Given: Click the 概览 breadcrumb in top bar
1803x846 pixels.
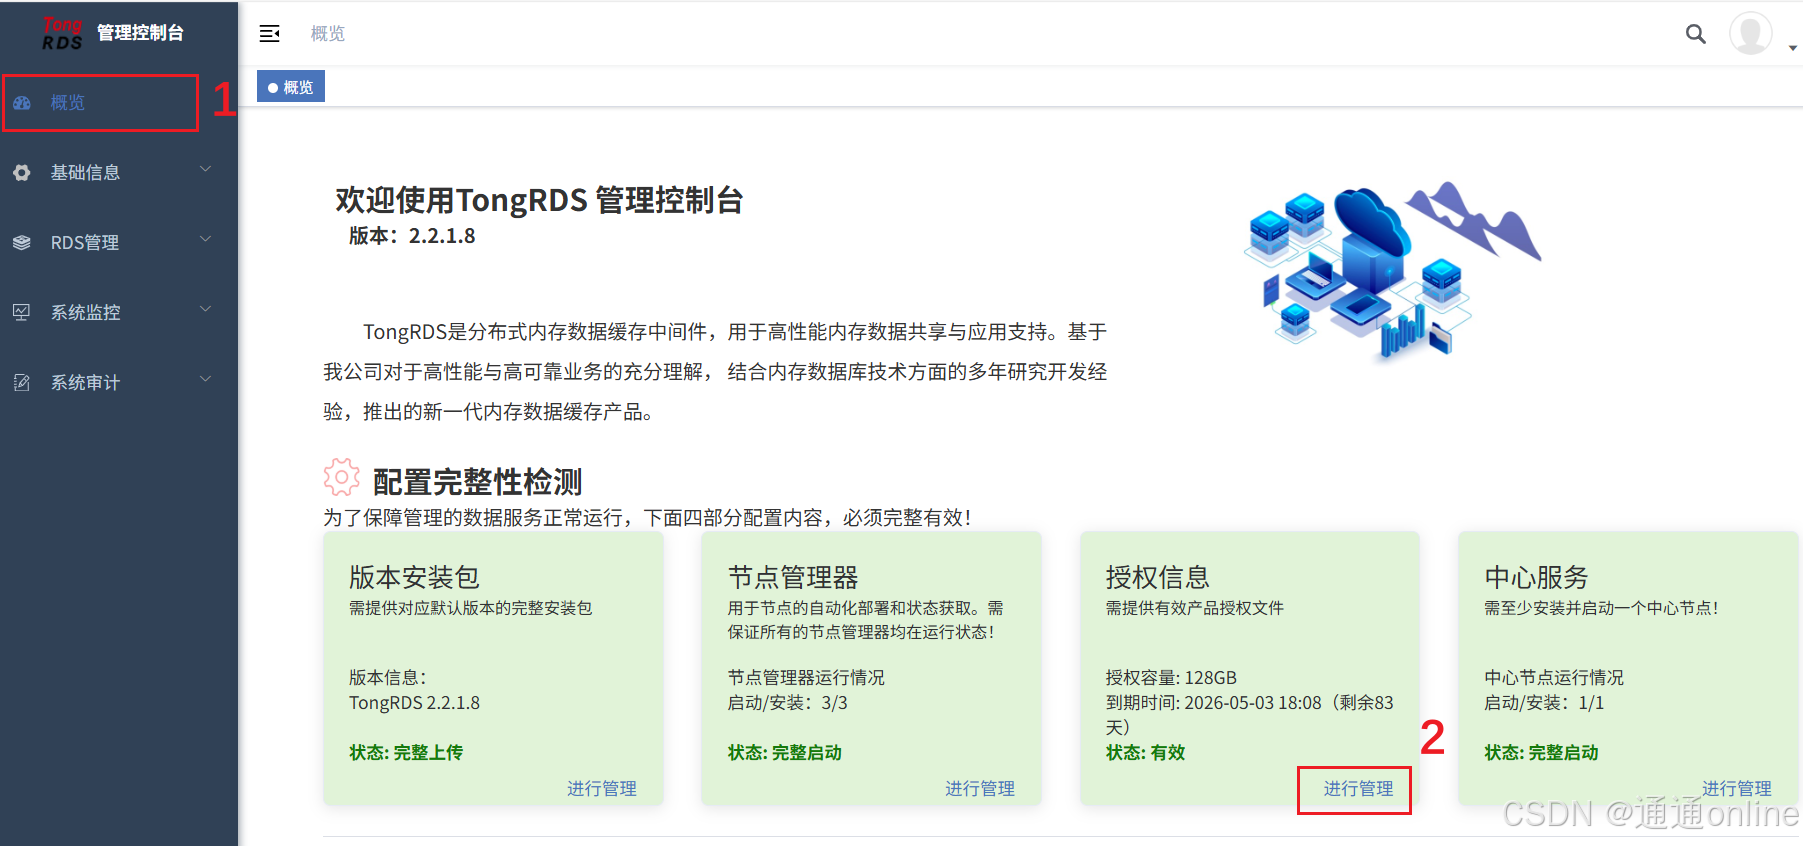Looking at the screenshot, I should (x=328, y=34).
